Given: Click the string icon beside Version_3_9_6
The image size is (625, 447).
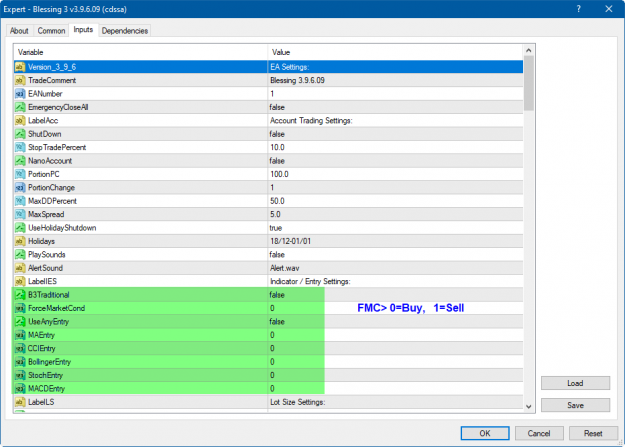Looking at the screenshot, I should point(20,67).
